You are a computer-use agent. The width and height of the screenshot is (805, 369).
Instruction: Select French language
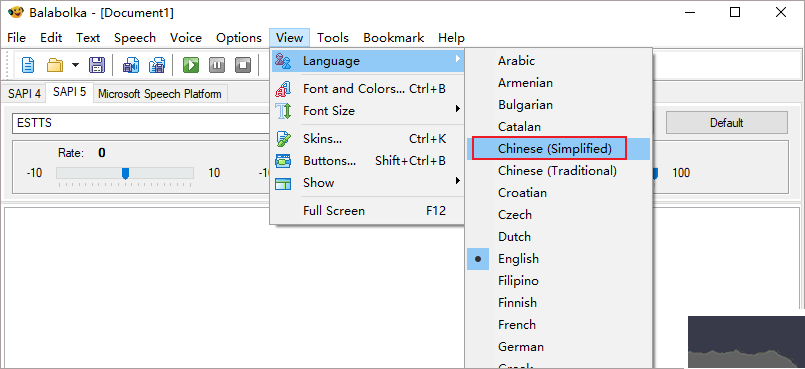559,325
